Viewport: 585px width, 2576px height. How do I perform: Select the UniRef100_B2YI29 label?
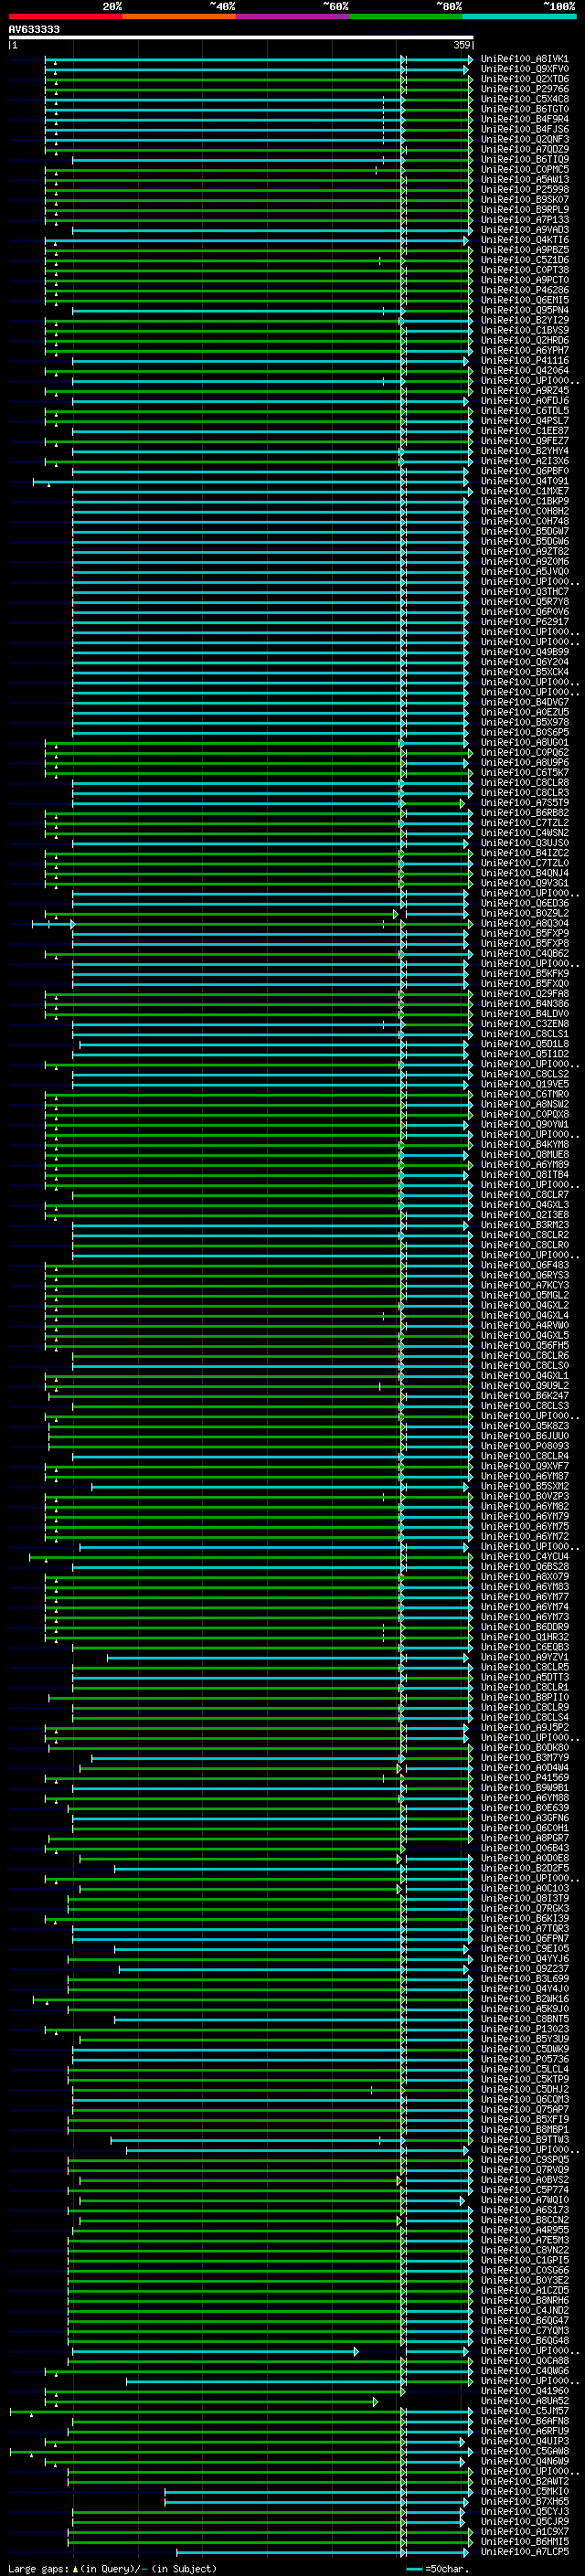click(x=524, y=320)
